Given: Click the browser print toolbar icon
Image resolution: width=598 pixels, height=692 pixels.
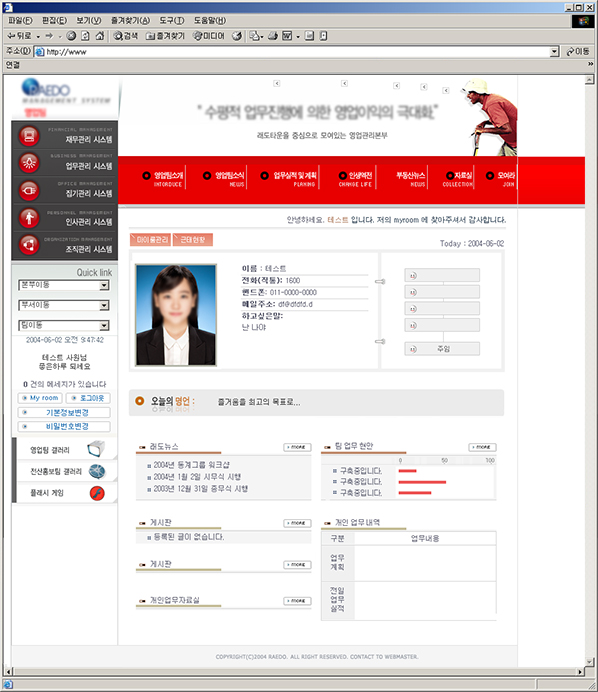Looking at the screenshot, I should (x=273, y=36).
